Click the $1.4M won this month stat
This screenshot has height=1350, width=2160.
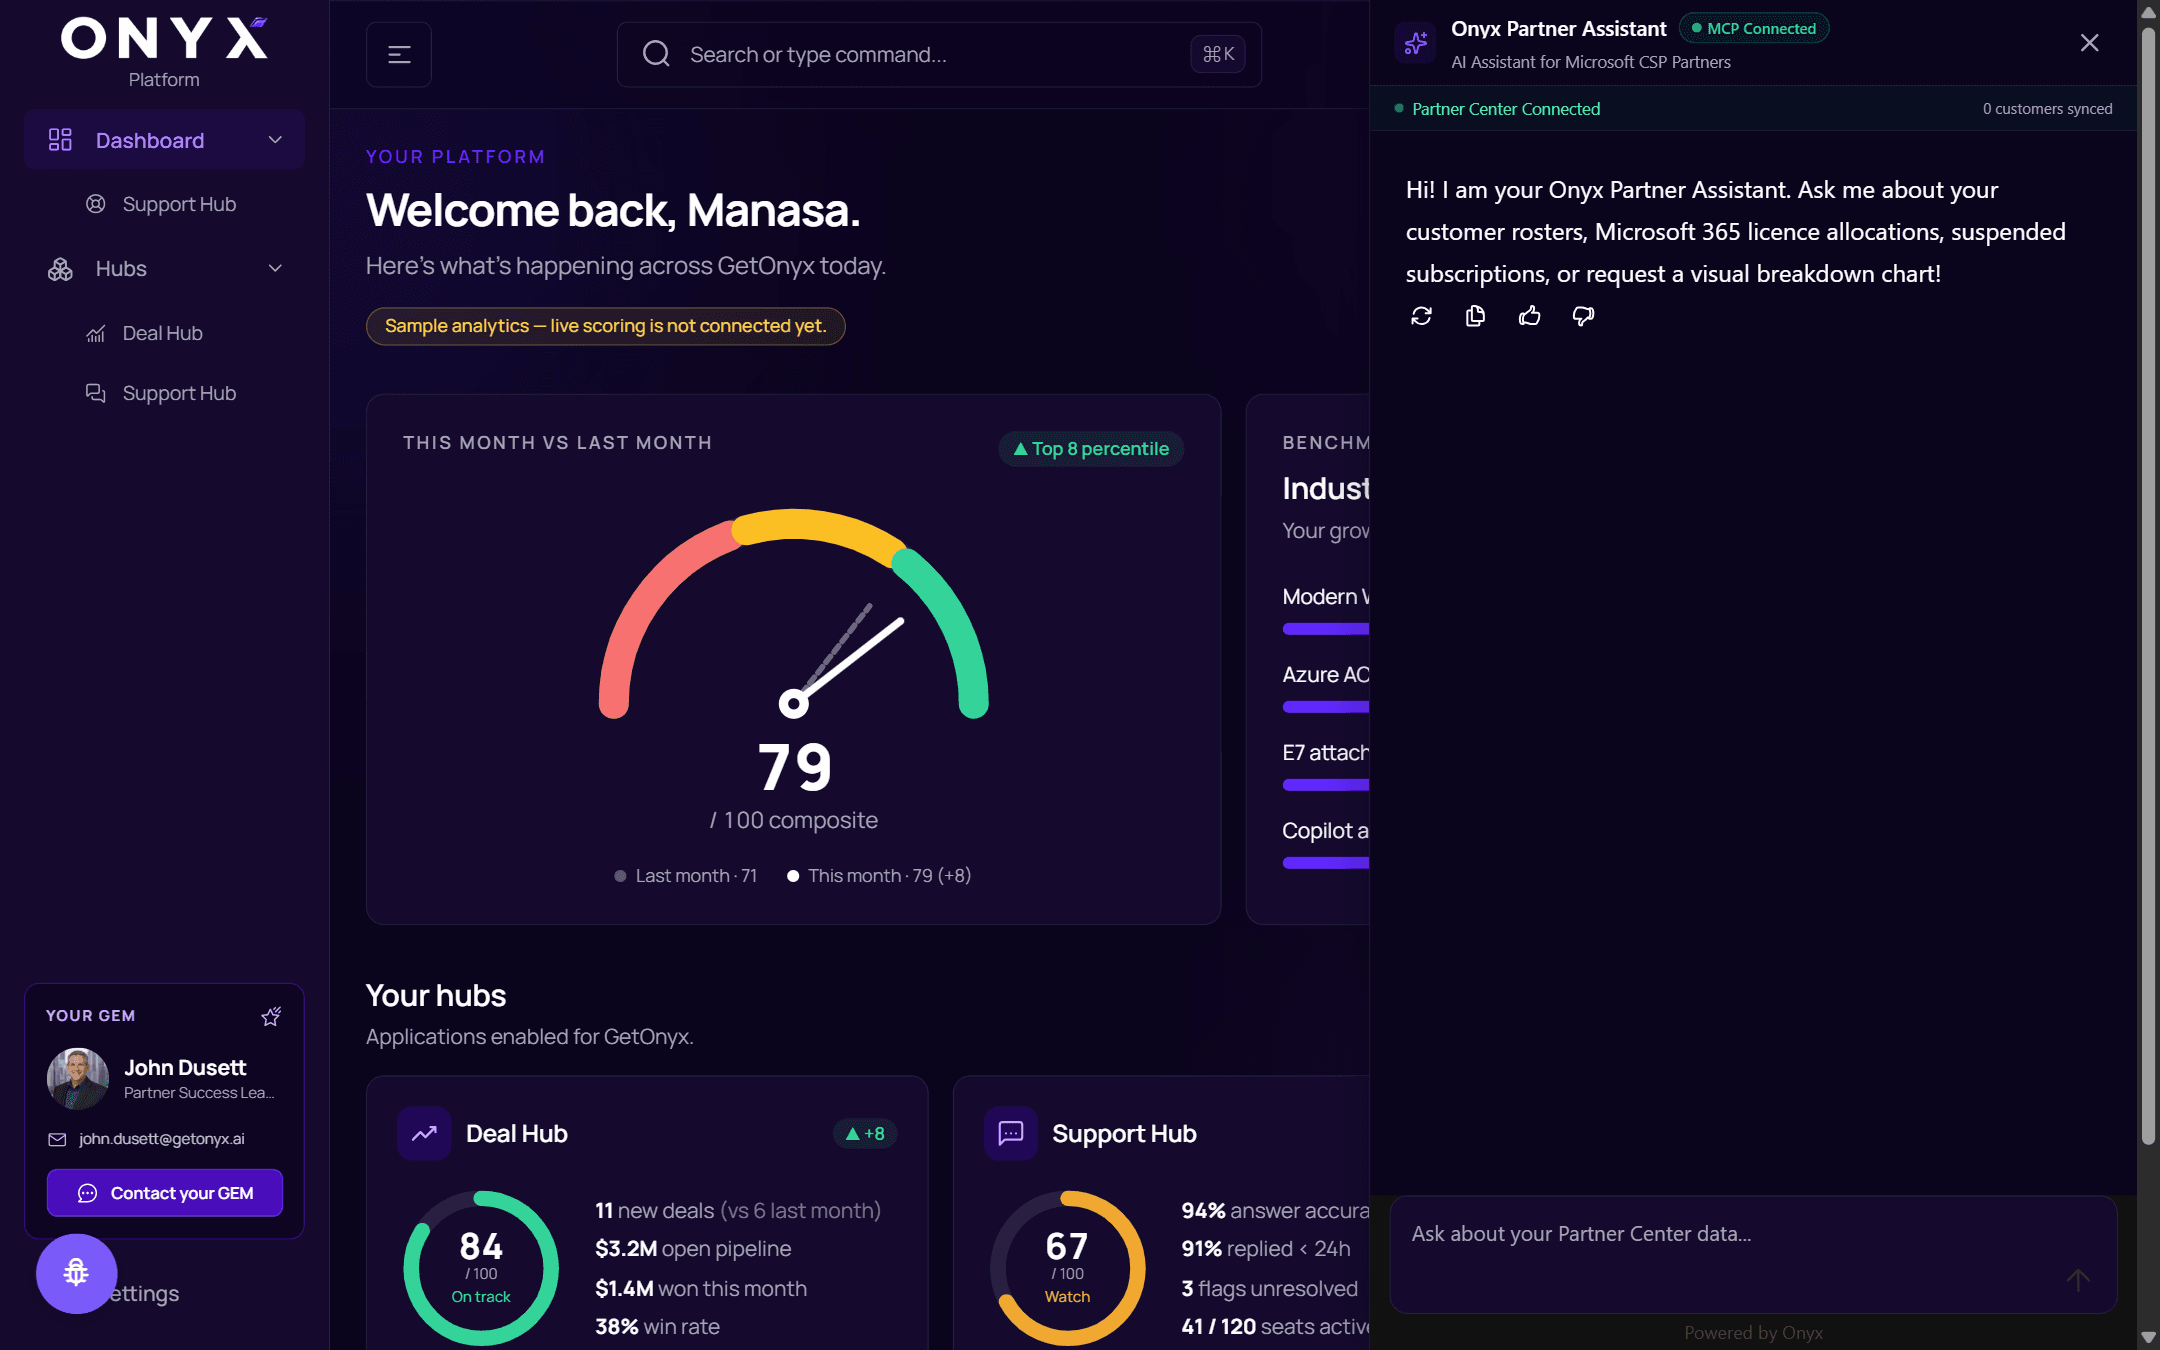(701, 1289)
